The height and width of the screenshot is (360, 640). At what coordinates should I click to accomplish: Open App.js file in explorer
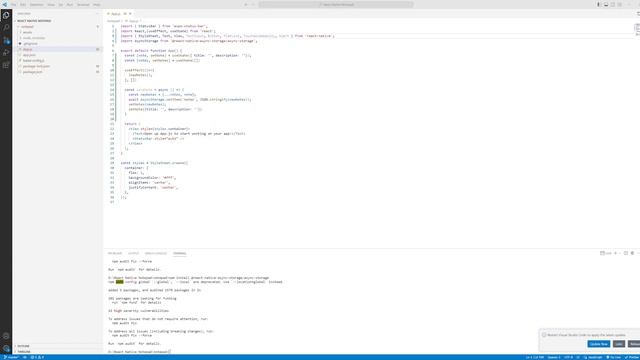point(27,49)
